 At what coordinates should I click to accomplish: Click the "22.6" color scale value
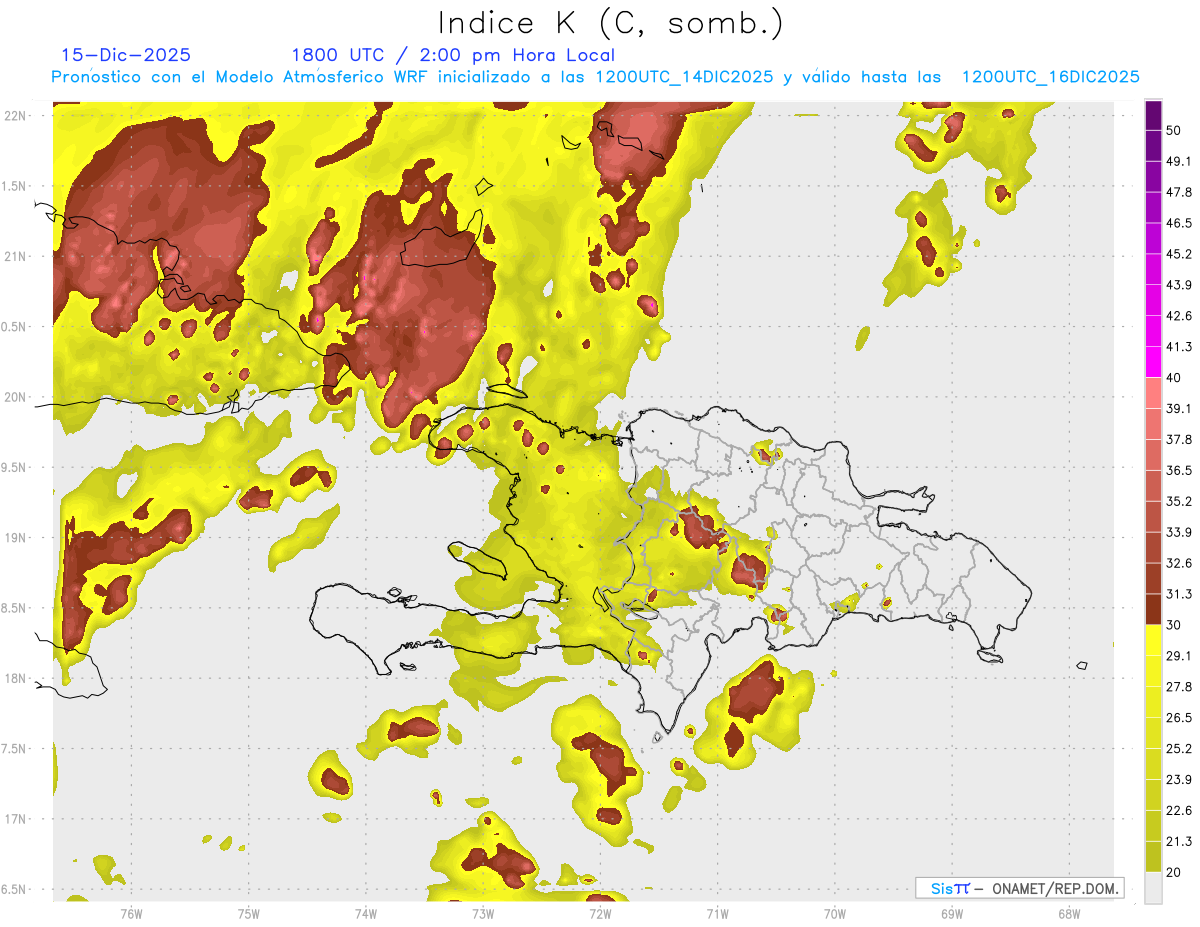(x=1179, y=811)
